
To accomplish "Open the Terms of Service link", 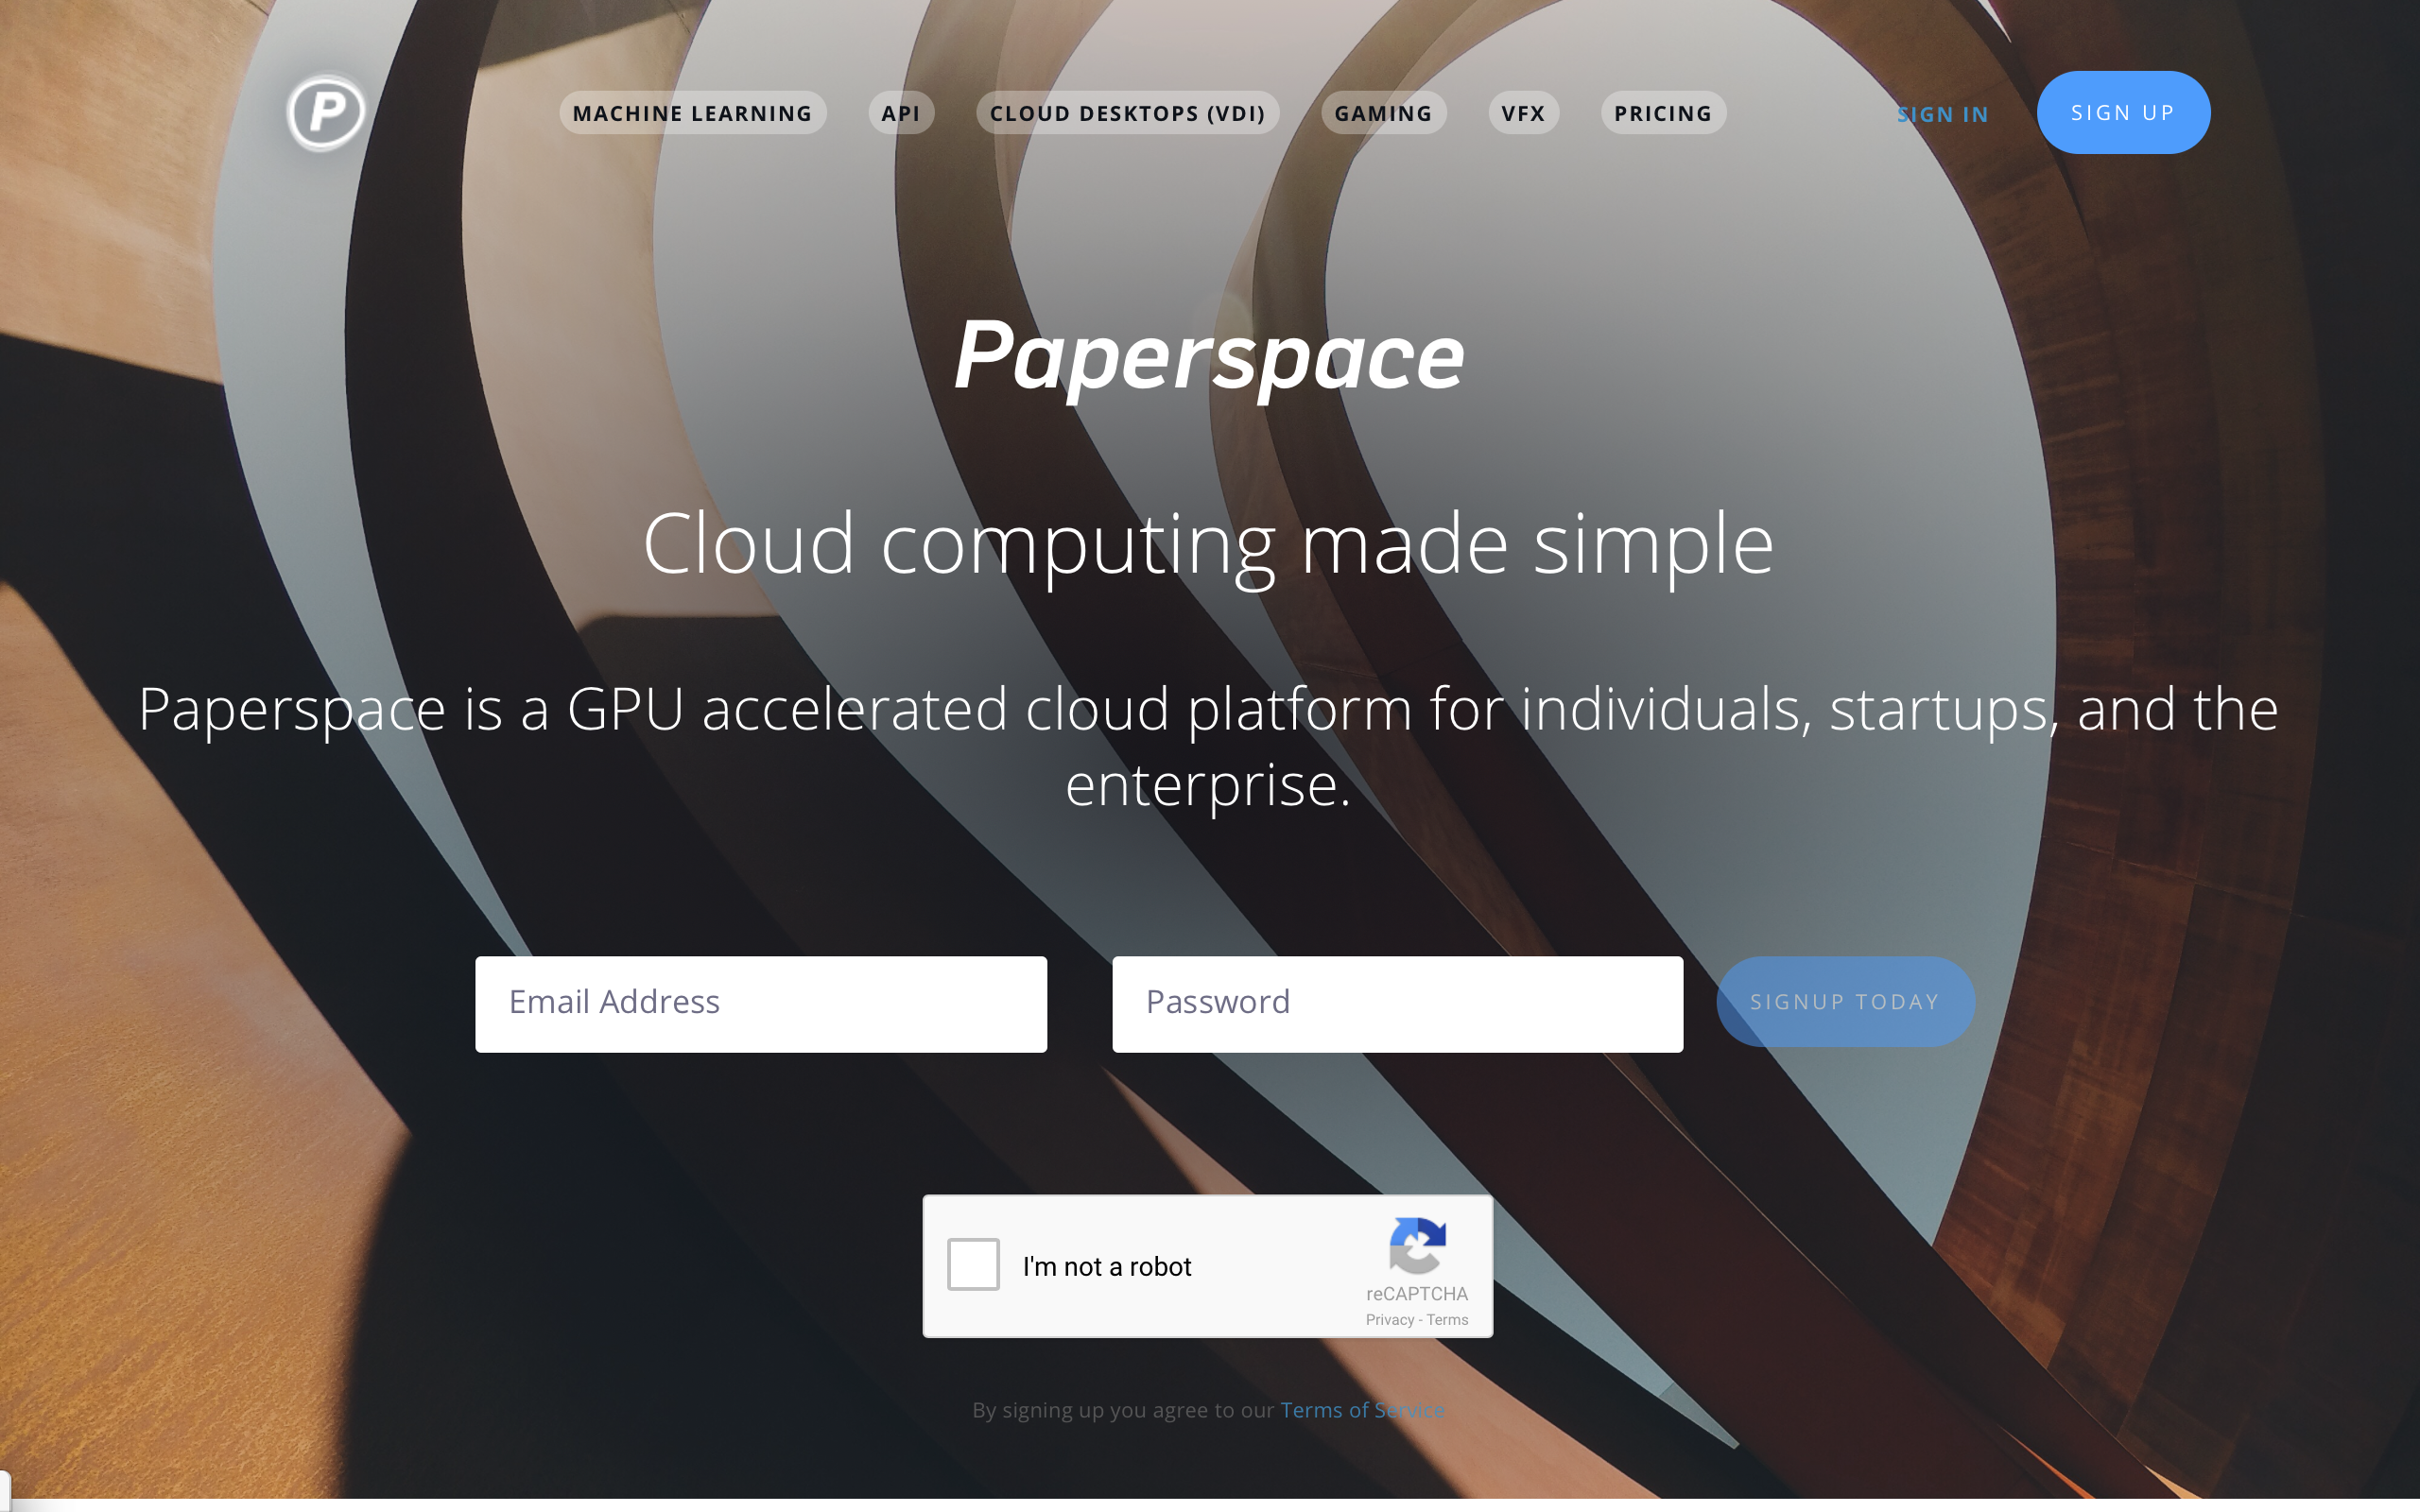I will (1362, 1409).
